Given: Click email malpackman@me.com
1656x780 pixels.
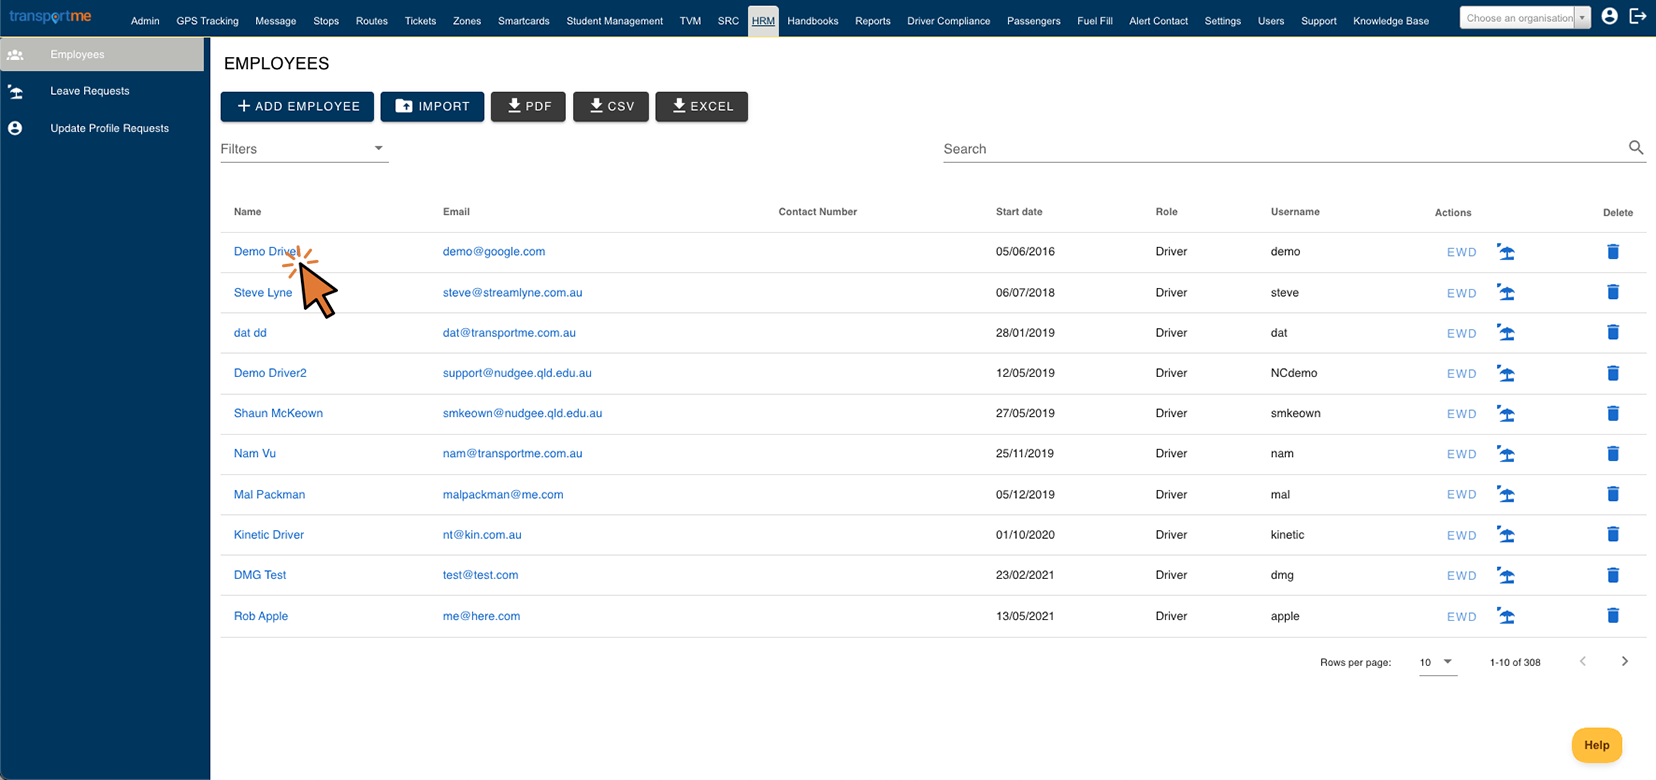Looking at the screenshot, I should [x=503, y=495].
